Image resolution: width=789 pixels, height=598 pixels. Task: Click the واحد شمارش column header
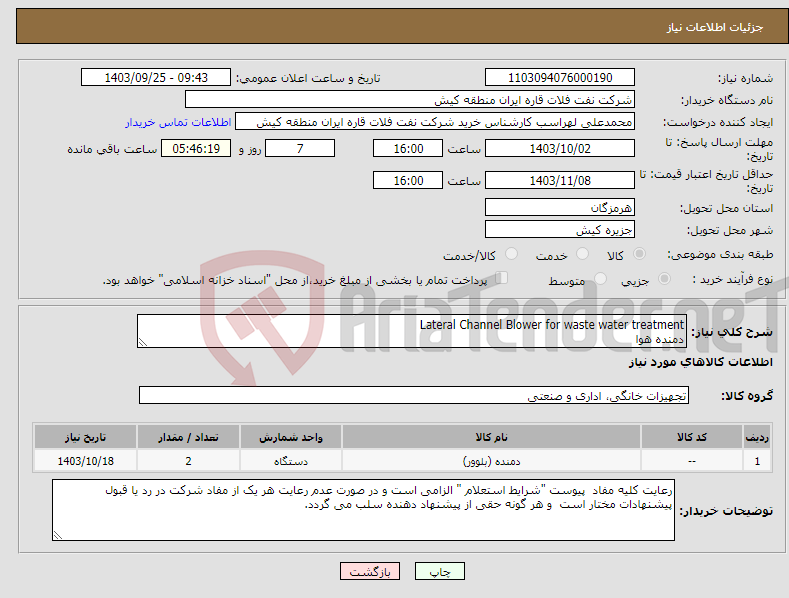click(291, 437)
